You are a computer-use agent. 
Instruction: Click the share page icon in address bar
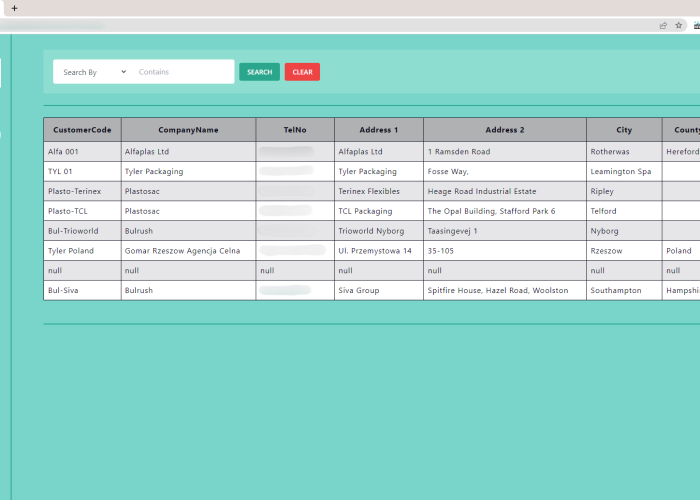(663, 25)
